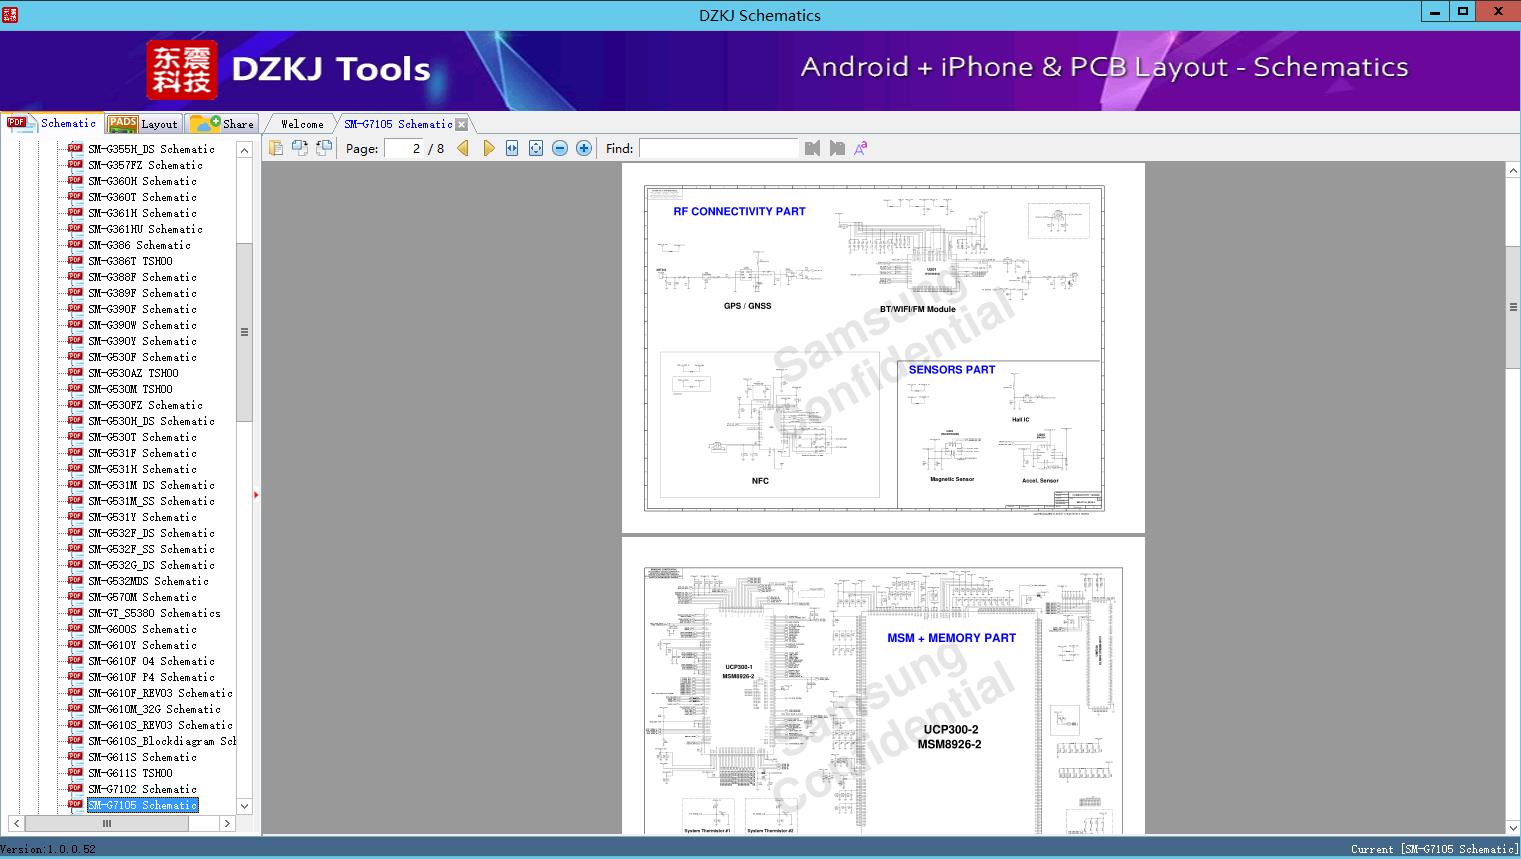
Task: Click the tree horizontal scroll right arrow
Action: [227, 823]
